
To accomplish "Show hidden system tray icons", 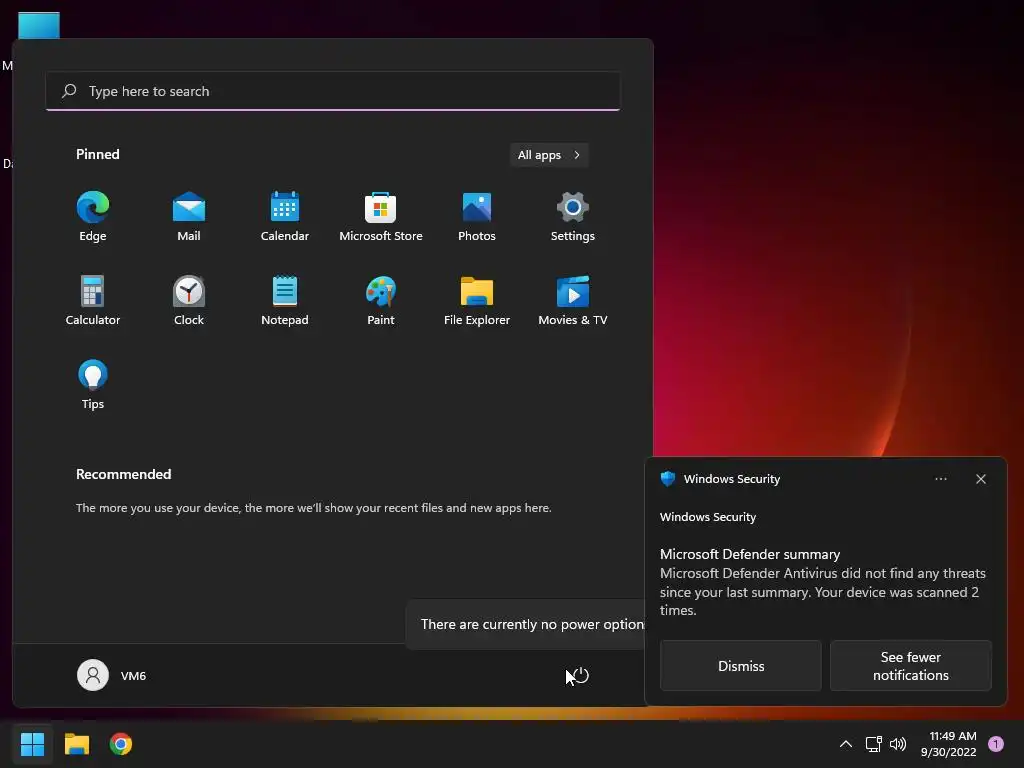I will 845,744.
